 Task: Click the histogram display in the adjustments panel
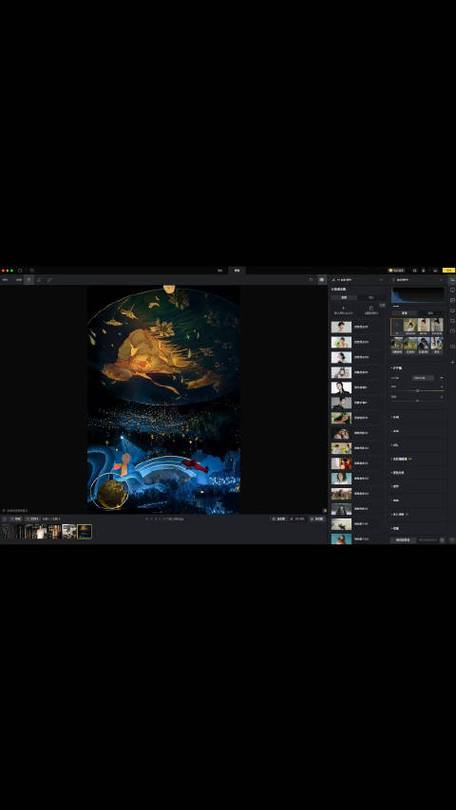pyautogui.click(x=418, y=295)
